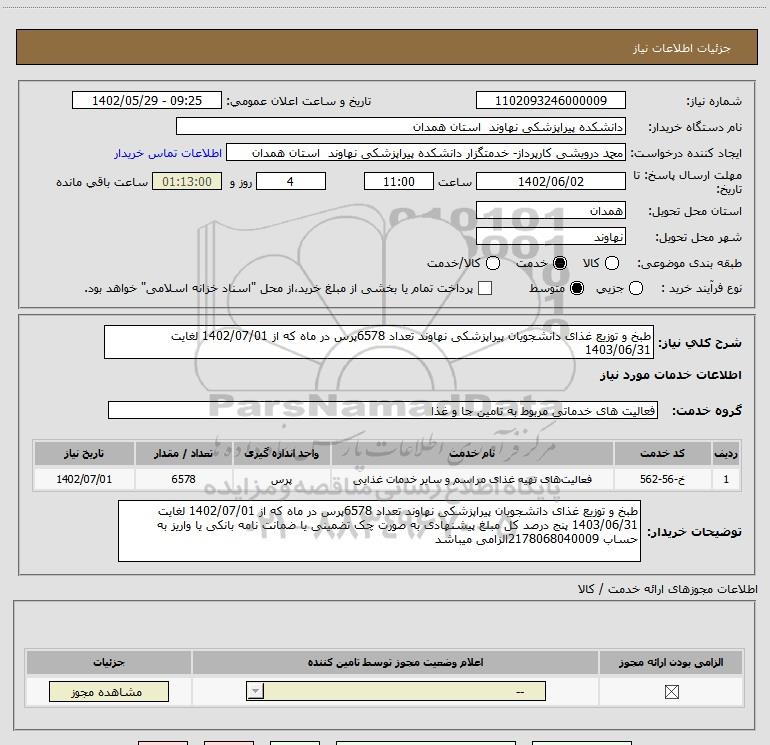Viewport: 770px width, 745px height.
Task: Select the کالا radio button in طبقه بندی موضوعی
Action: pos(611,263)
